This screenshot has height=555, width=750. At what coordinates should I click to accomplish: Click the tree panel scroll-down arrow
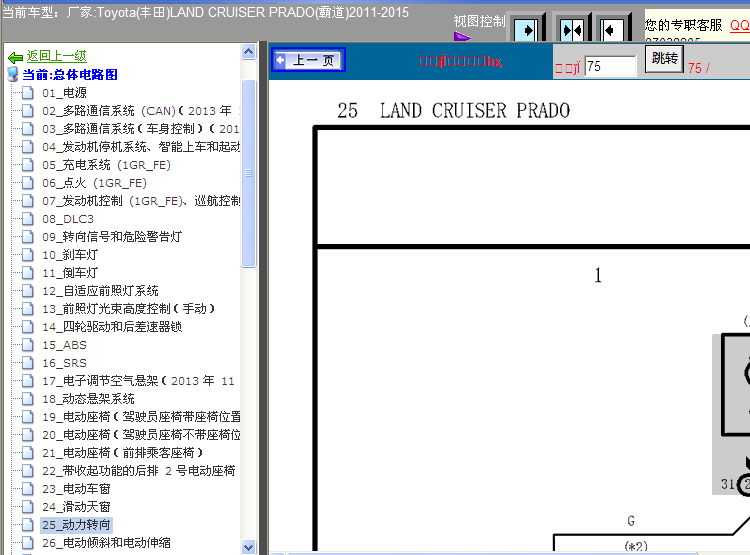[x=249, y=547]
